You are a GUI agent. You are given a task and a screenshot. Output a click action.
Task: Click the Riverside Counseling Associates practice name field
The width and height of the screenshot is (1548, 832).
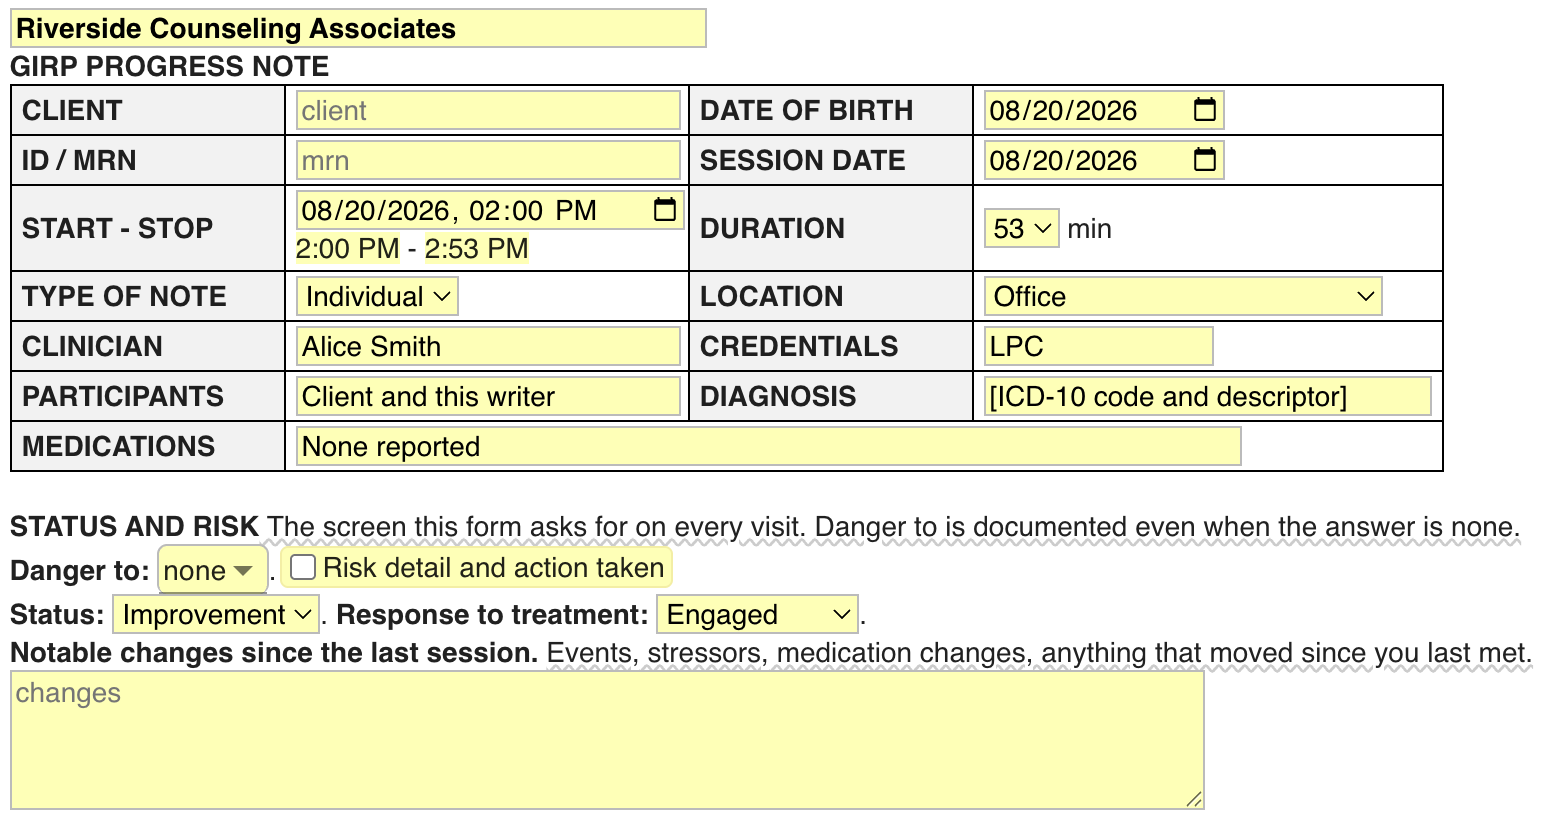(x=358, y=28)
